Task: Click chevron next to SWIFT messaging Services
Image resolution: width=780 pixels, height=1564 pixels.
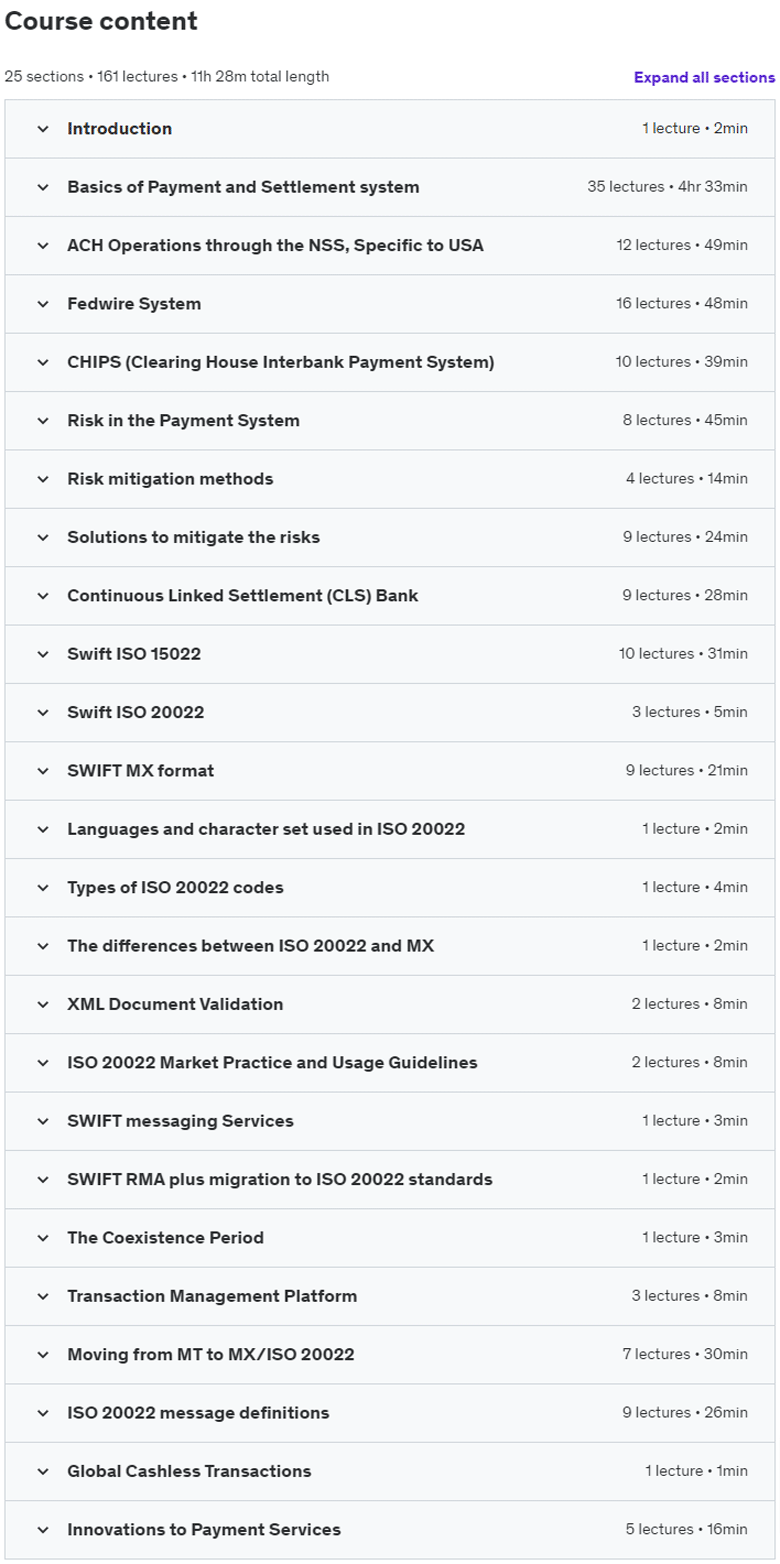Action: pyautogui.click(x=43, y=1121)
